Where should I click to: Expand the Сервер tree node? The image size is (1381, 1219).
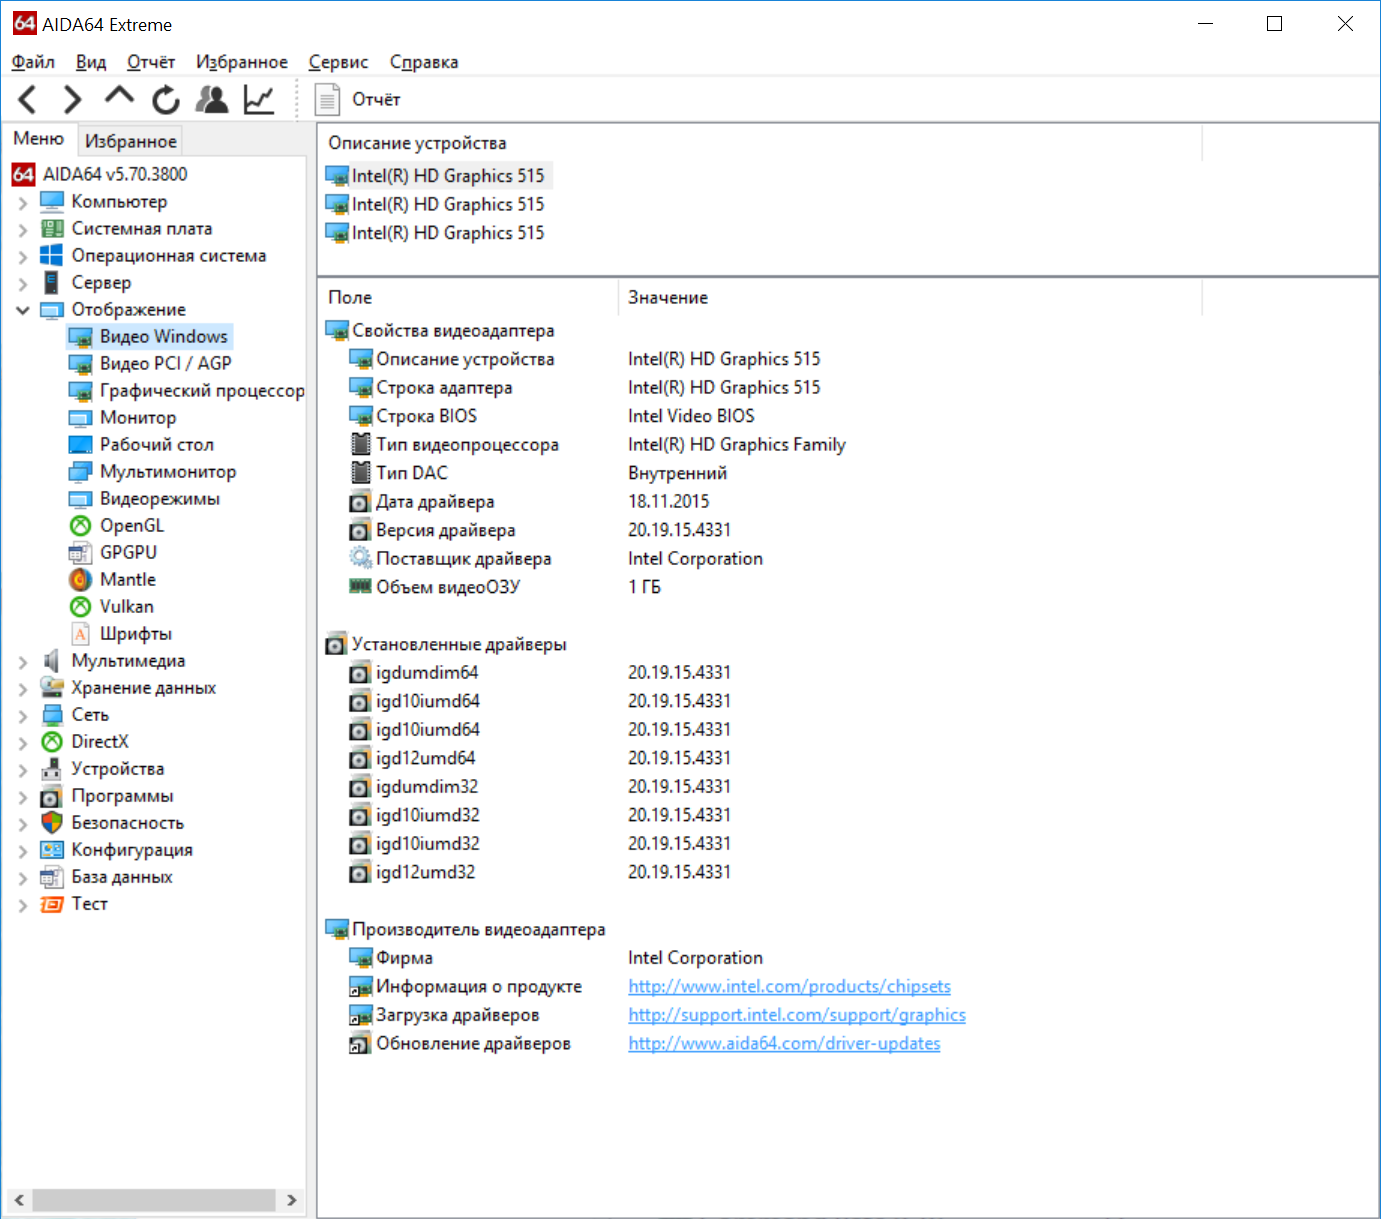pos(23,284)
